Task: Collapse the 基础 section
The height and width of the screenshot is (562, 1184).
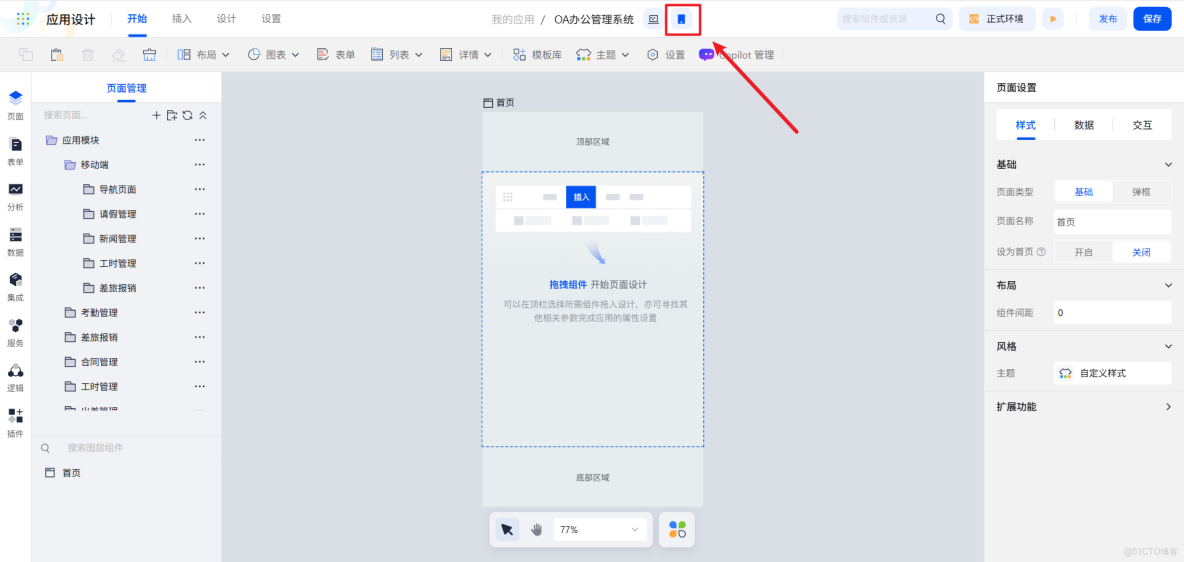Action: tap(1168, 165)
